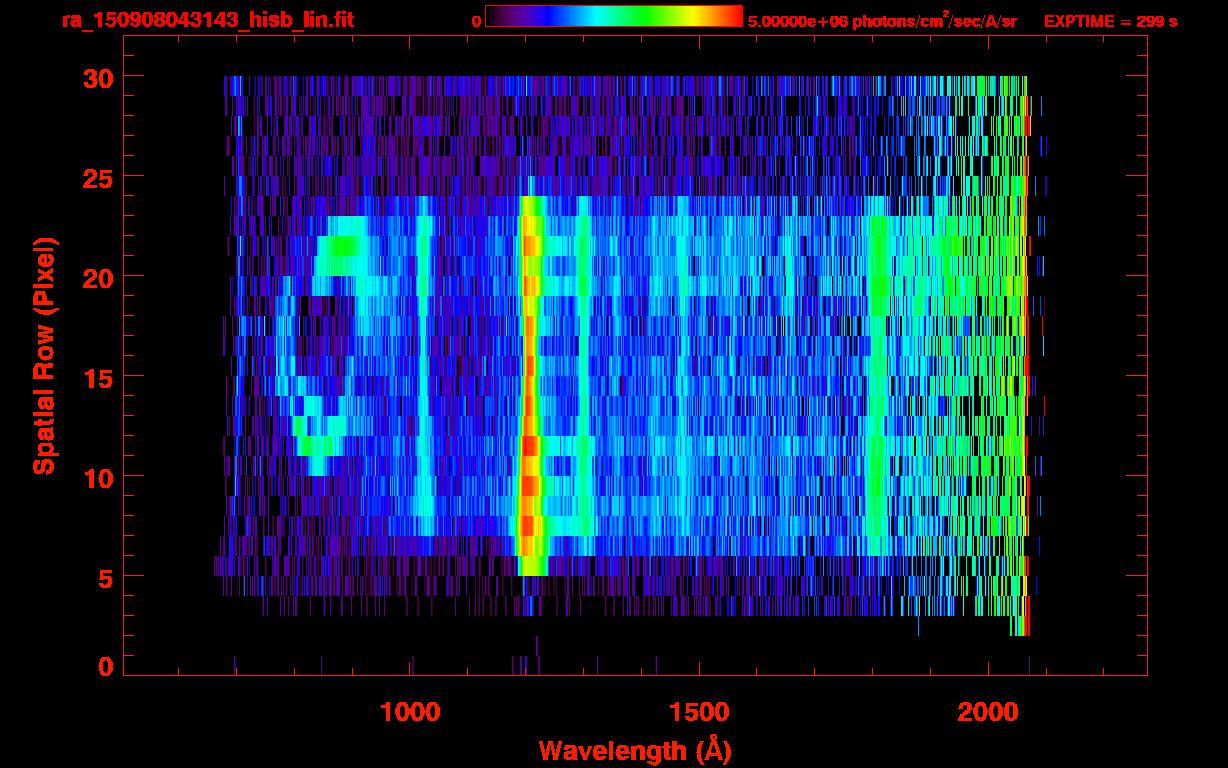Click the file name ra_150908043143_hisb_lin.fit
This screenshot has width=1228, height=768.
[207, 21]
